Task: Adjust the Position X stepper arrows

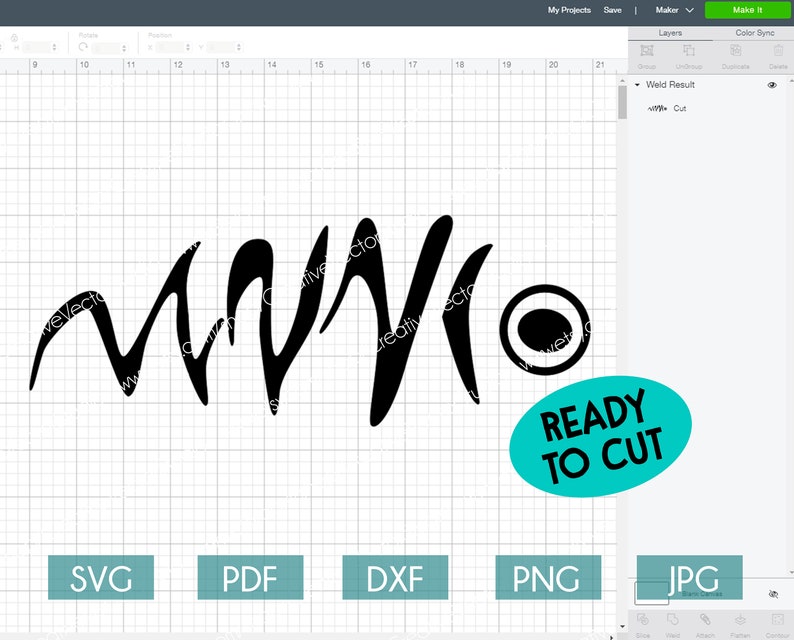Action: (188, 48)
